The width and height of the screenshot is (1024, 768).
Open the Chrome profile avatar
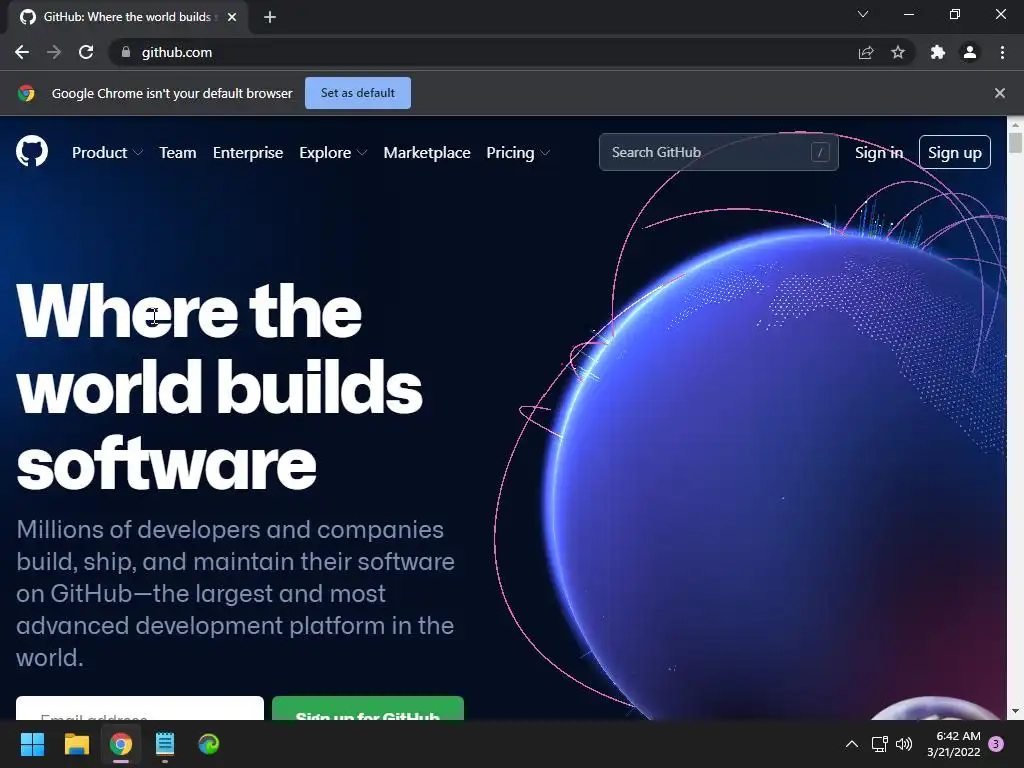tap(970, 52)
